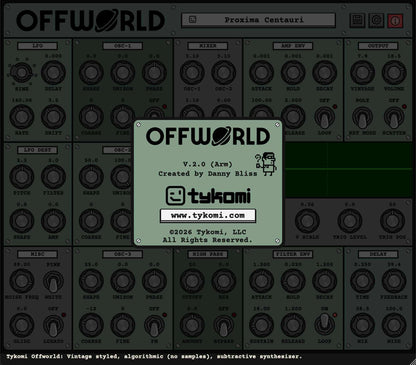Open the Proxima Centauri preset selector
Viewport: 416px width, 365px height.
[258, 20]
